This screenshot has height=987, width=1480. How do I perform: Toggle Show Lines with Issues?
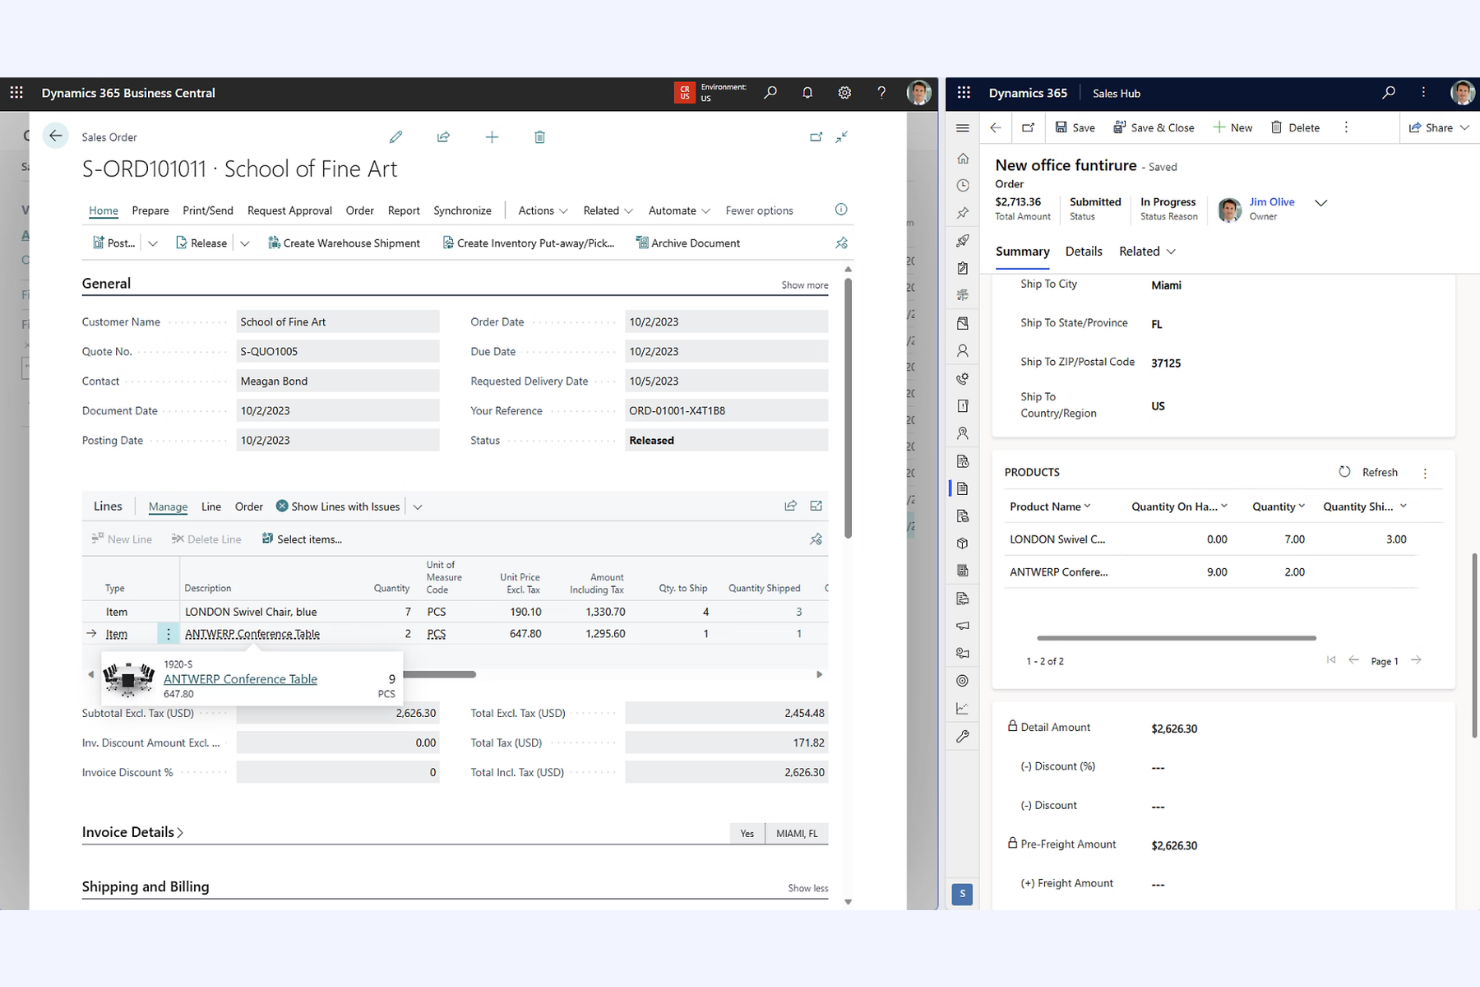click(338, 506)
